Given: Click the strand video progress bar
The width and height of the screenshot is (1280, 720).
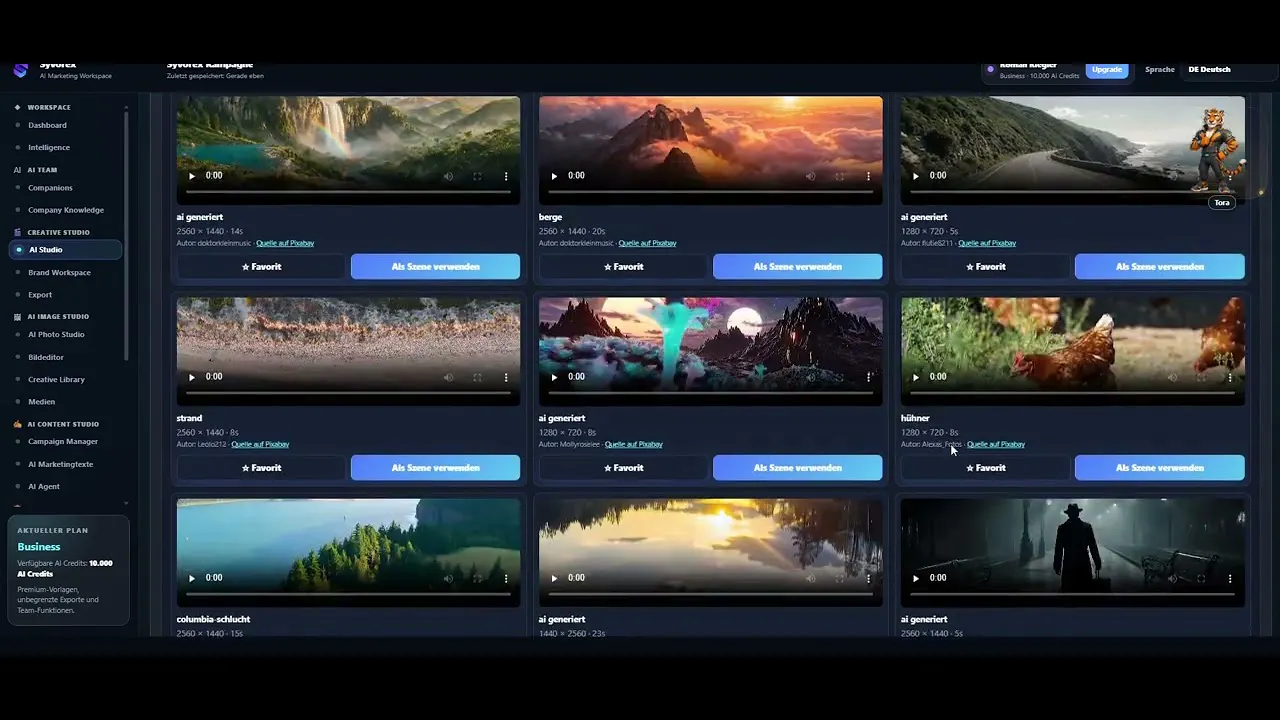Looking at the screenshot, I should [348, 393].
